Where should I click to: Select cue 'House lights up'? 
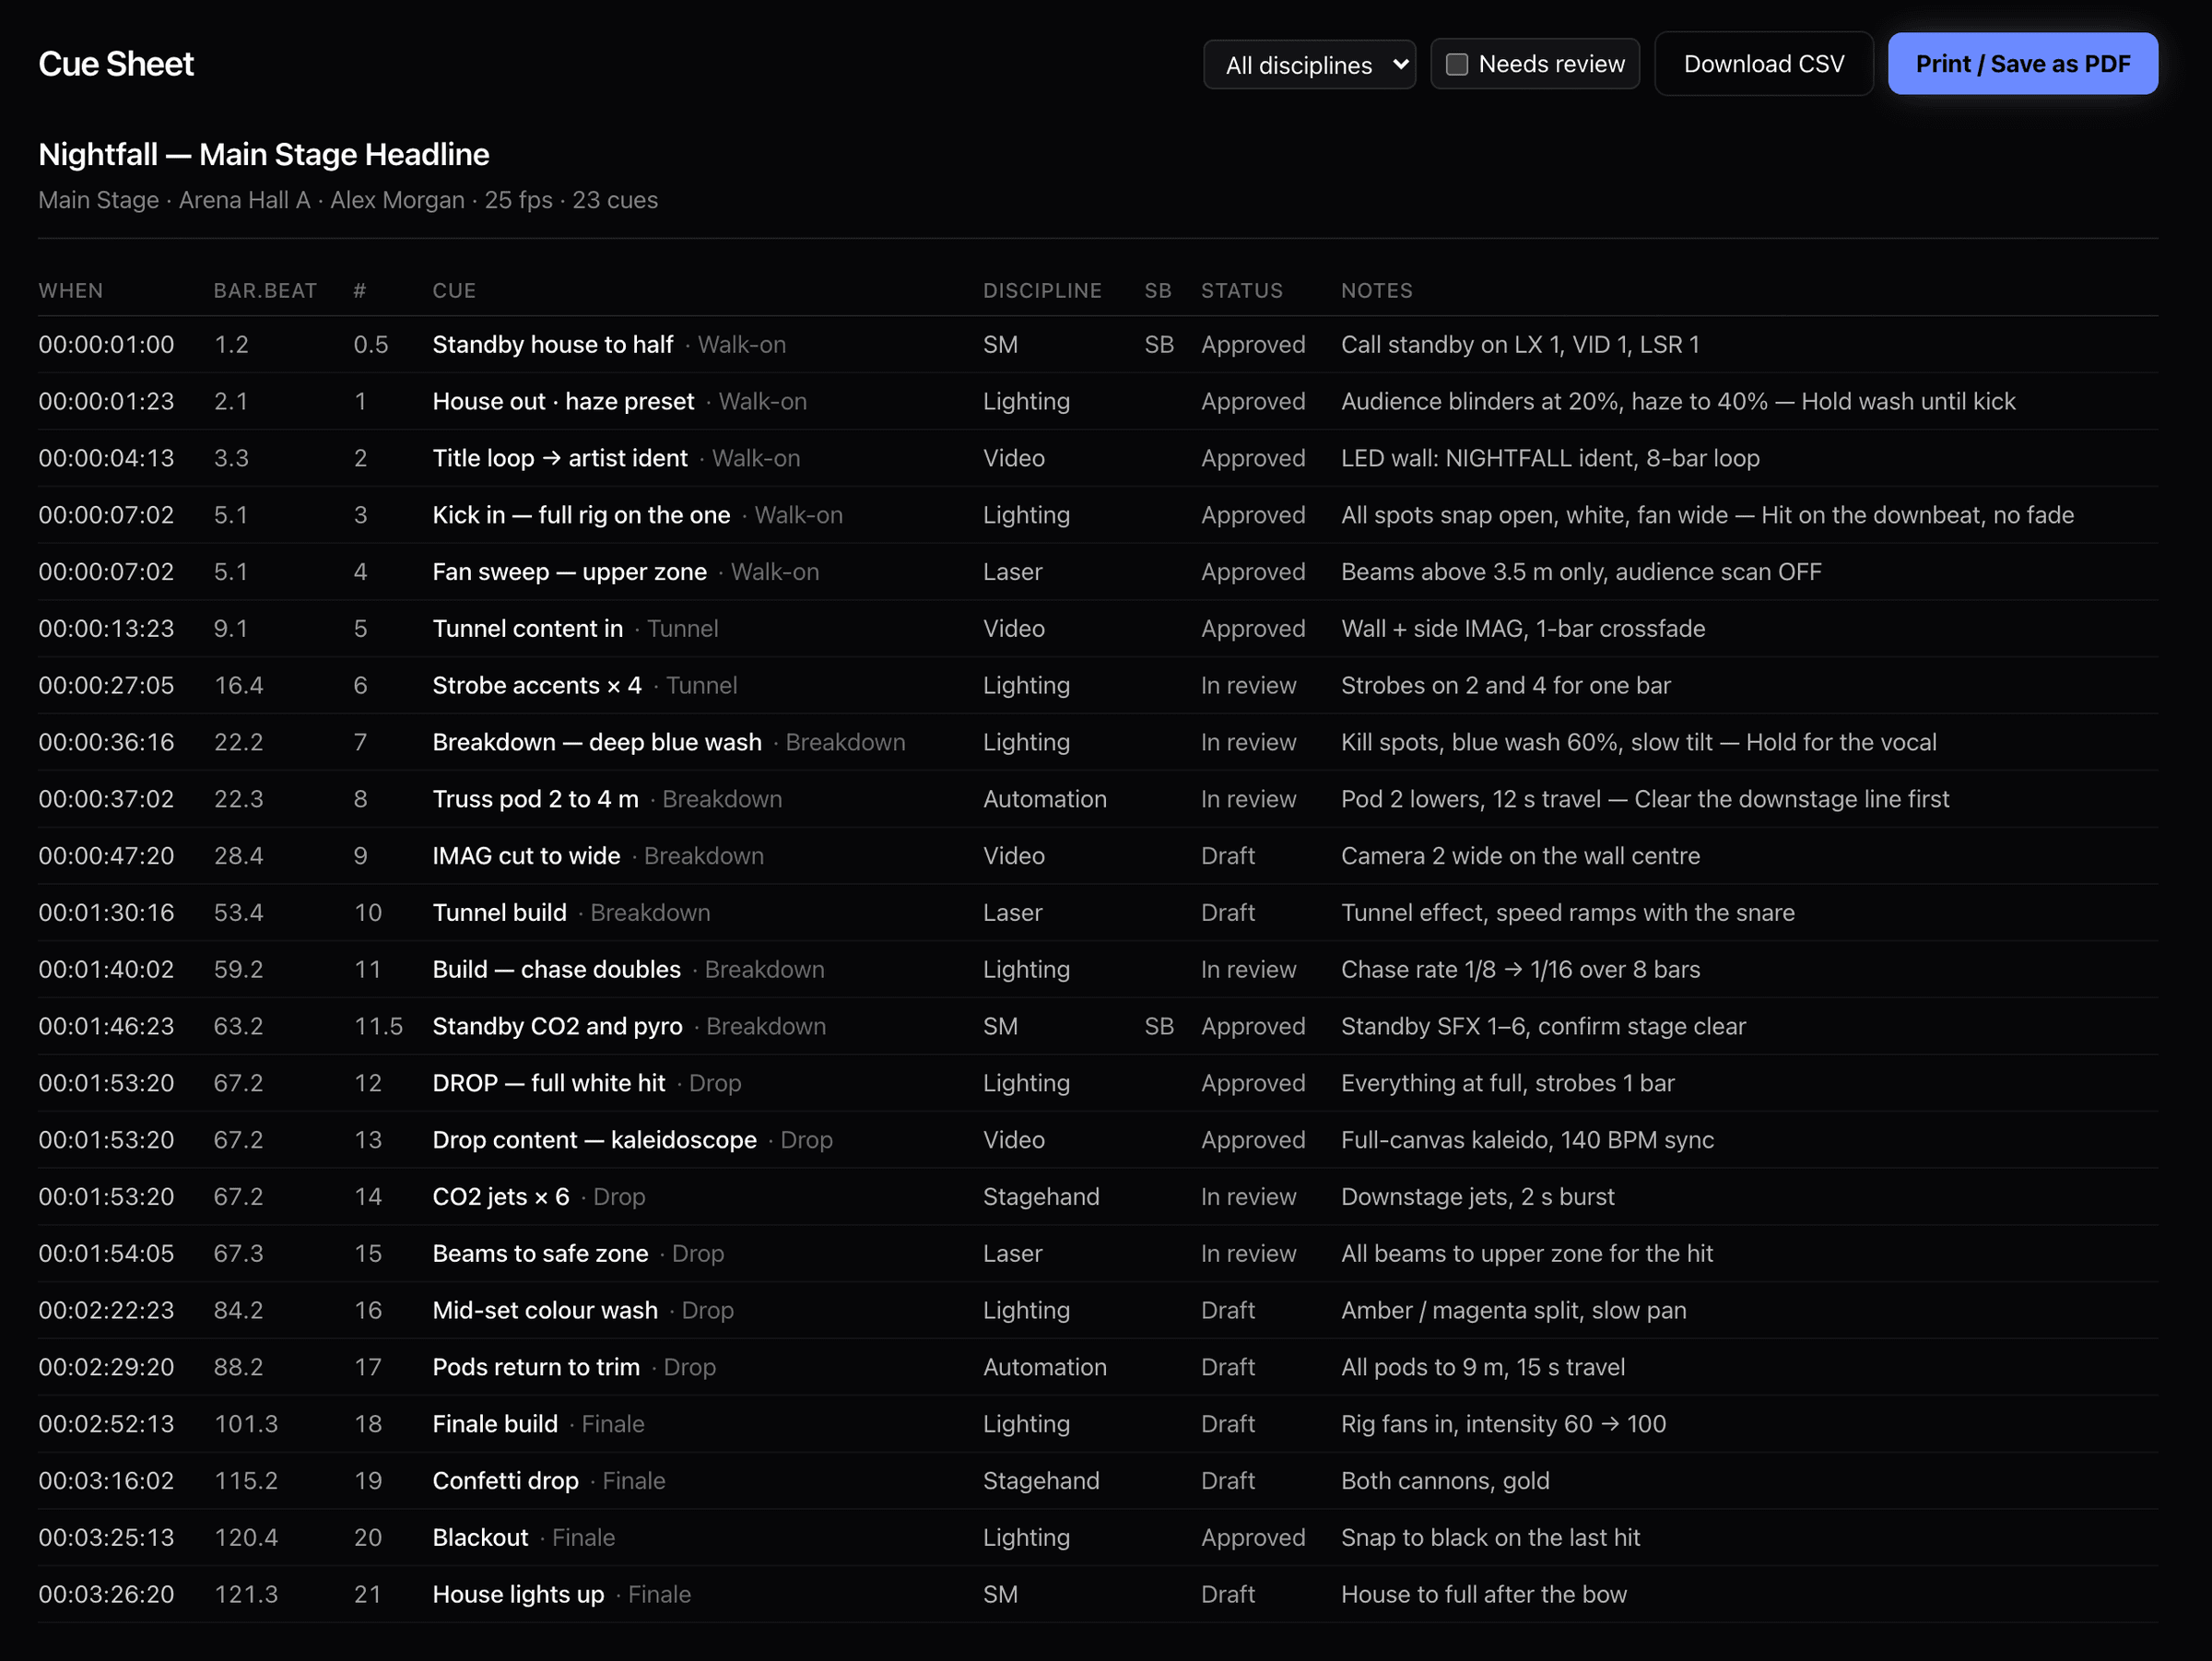(x=518, y=1595)
